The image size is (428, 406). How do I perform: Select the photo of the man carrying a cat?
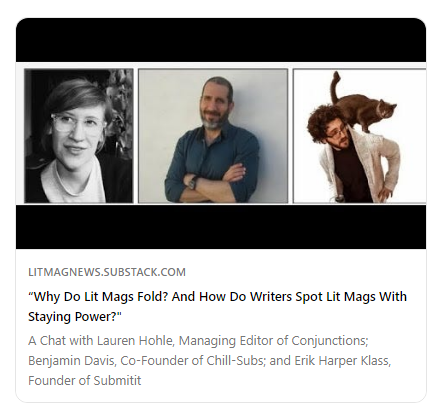(360, 136)
